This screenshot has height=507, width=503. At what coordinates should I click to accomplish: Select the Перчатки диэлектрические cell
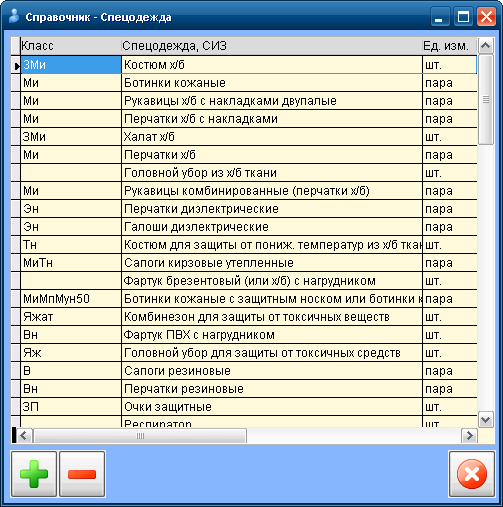click(x=272, y=209)
